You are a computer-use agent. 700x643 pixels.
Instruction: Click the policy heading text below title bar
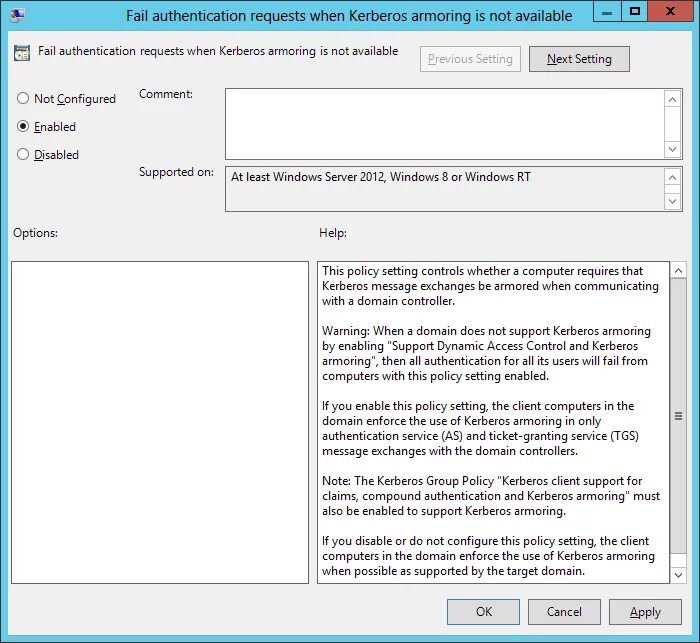click(218, 51)
